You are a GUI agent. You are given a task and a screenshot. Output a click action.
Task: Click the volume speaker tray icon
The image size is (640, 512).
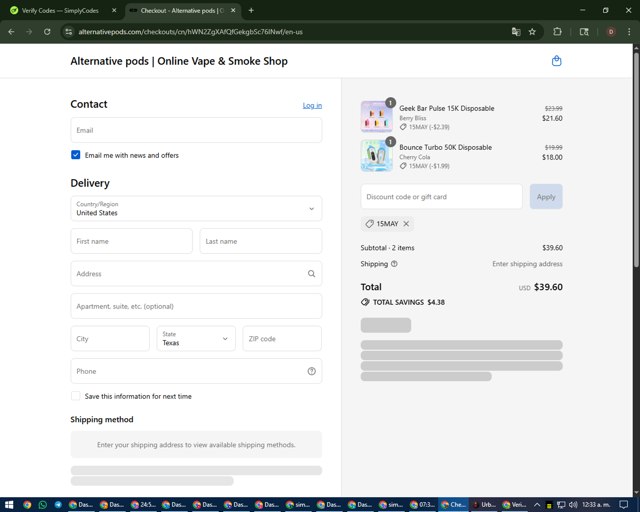point(573,505)
